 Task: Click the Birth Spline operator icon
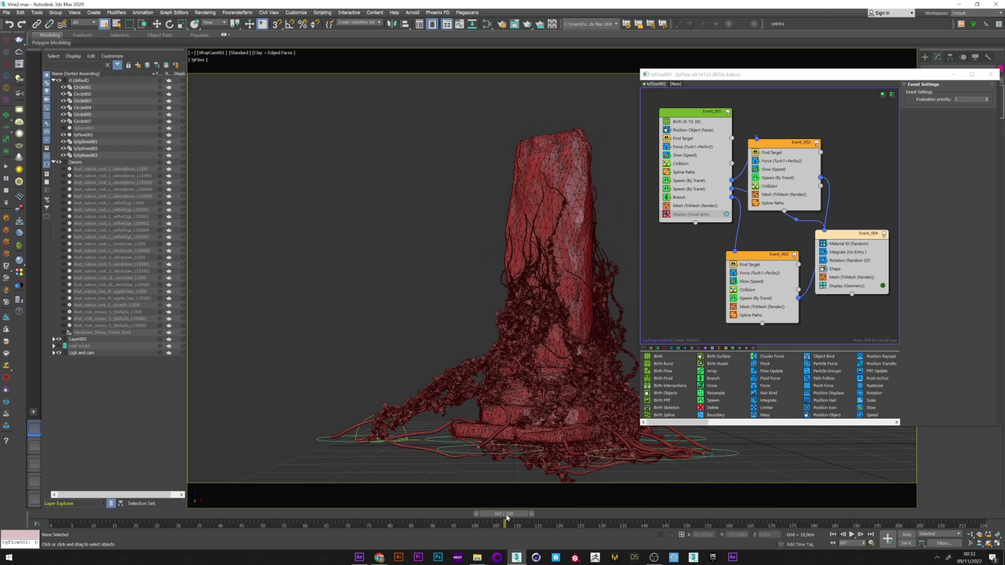648,415
